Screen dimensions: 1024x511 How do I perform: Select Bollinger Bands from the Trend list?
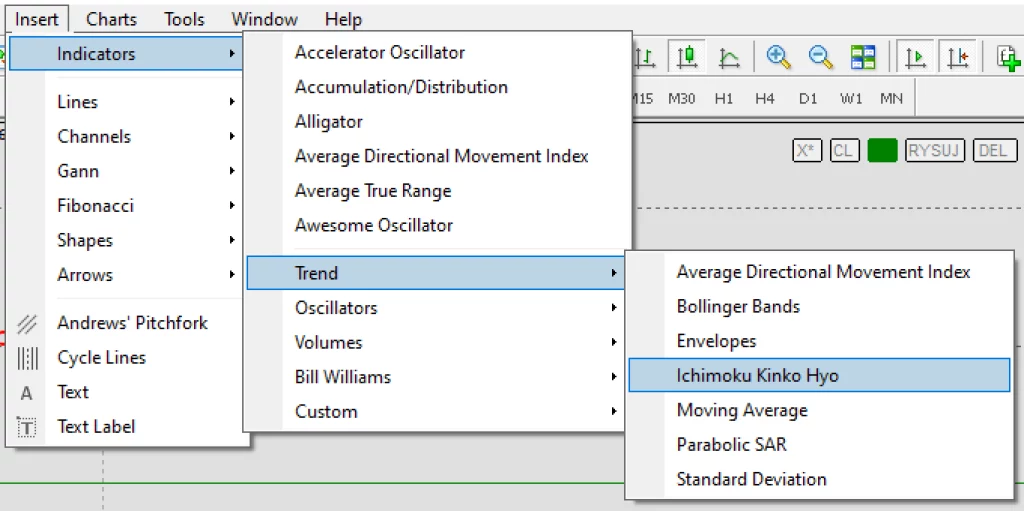(738, 307)
